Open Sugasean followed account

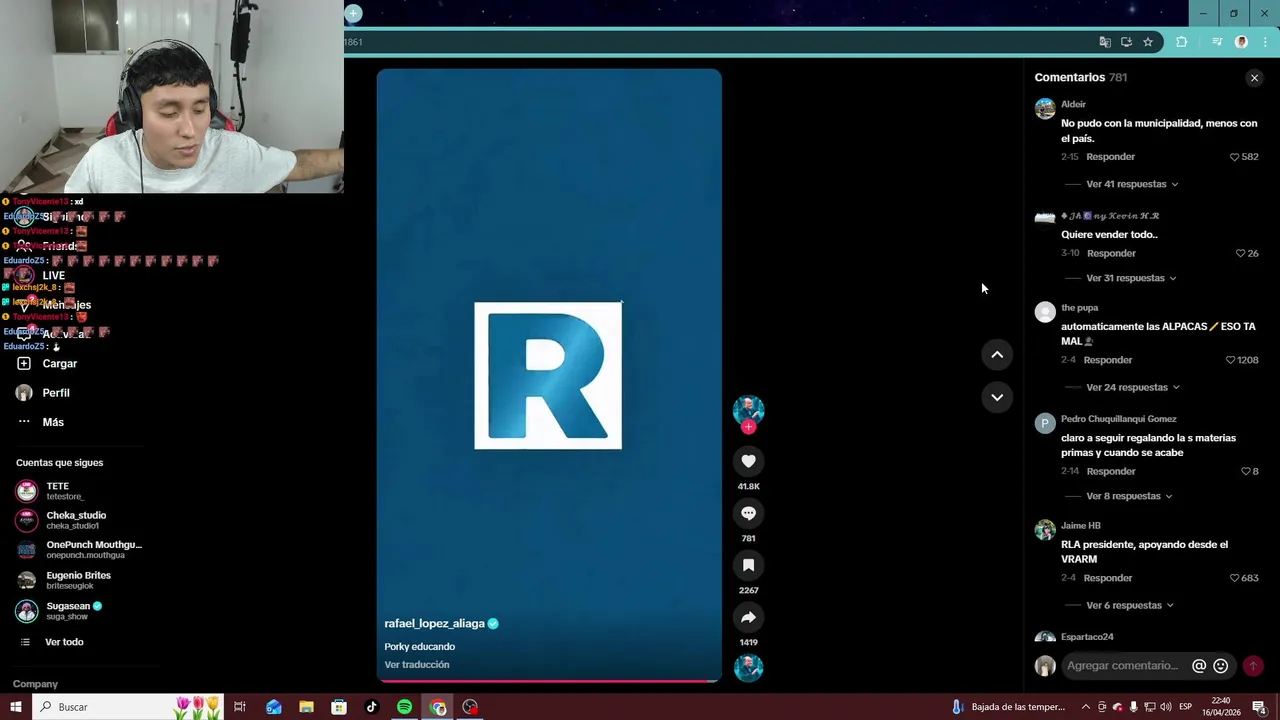(59, 611)
